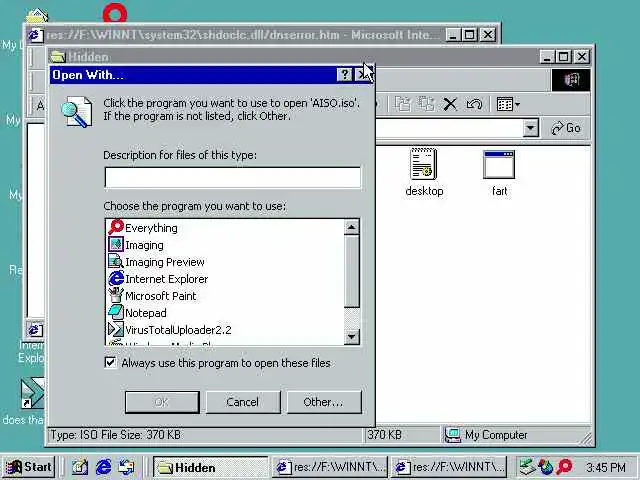The width and height of the screenshot is (640, 480).
Task: Click the Delete X toolbar icon
Action: click(x=450, y=104)
